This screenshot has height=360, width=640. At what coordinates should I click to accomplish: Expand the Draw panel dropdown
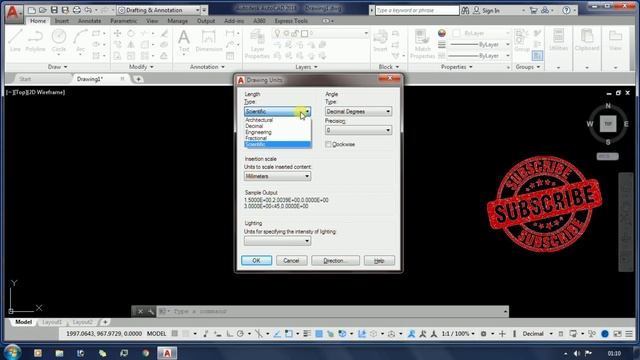pyautogui.click(x=57, y=67)
